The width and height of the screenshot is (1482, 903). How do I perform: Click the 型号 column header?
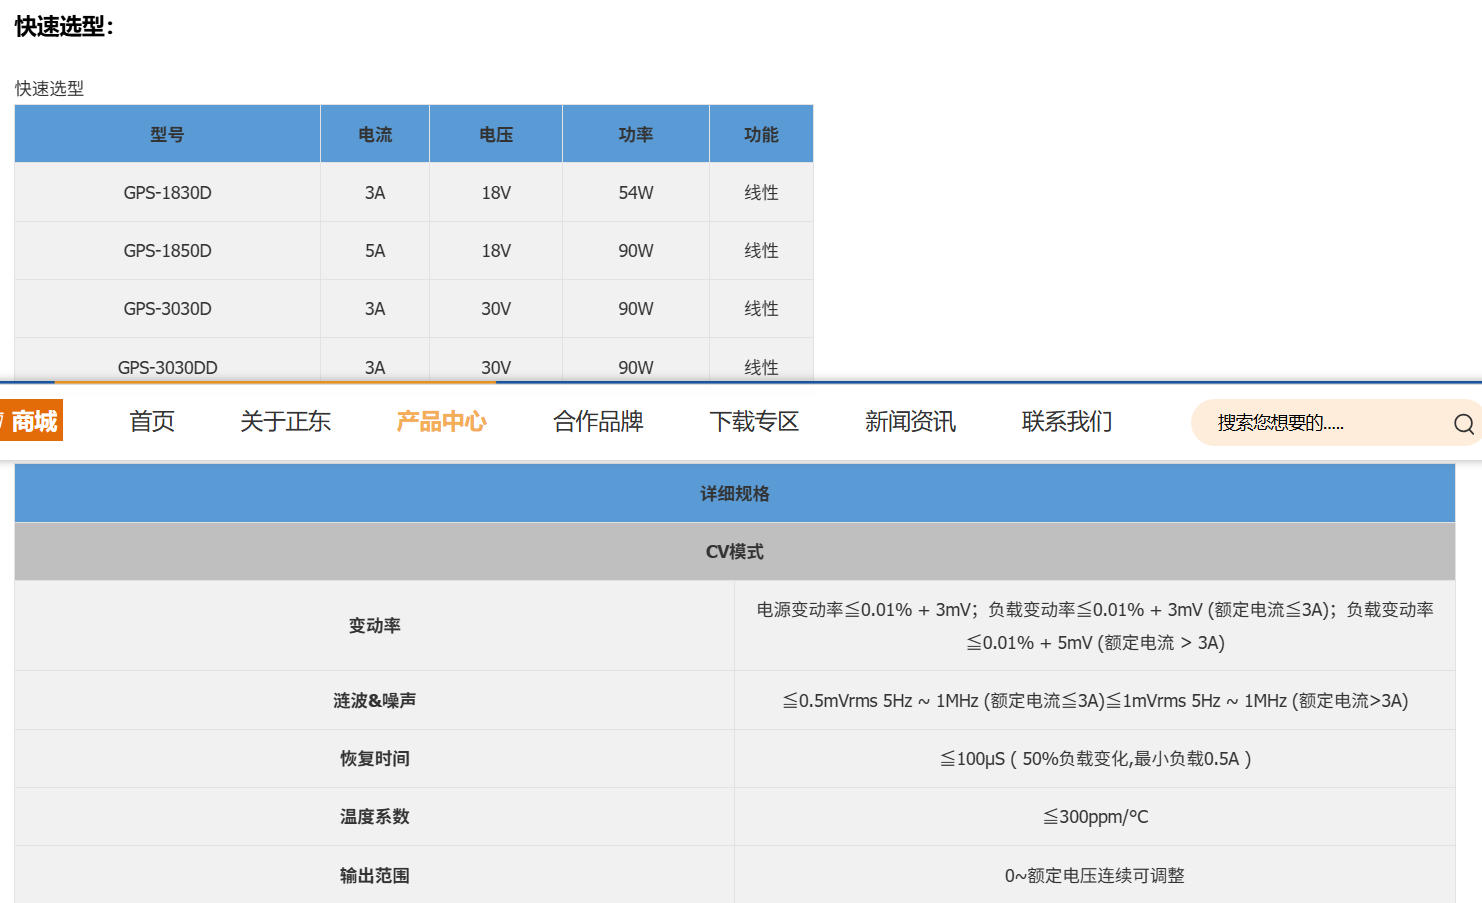(x=167, y=134)
